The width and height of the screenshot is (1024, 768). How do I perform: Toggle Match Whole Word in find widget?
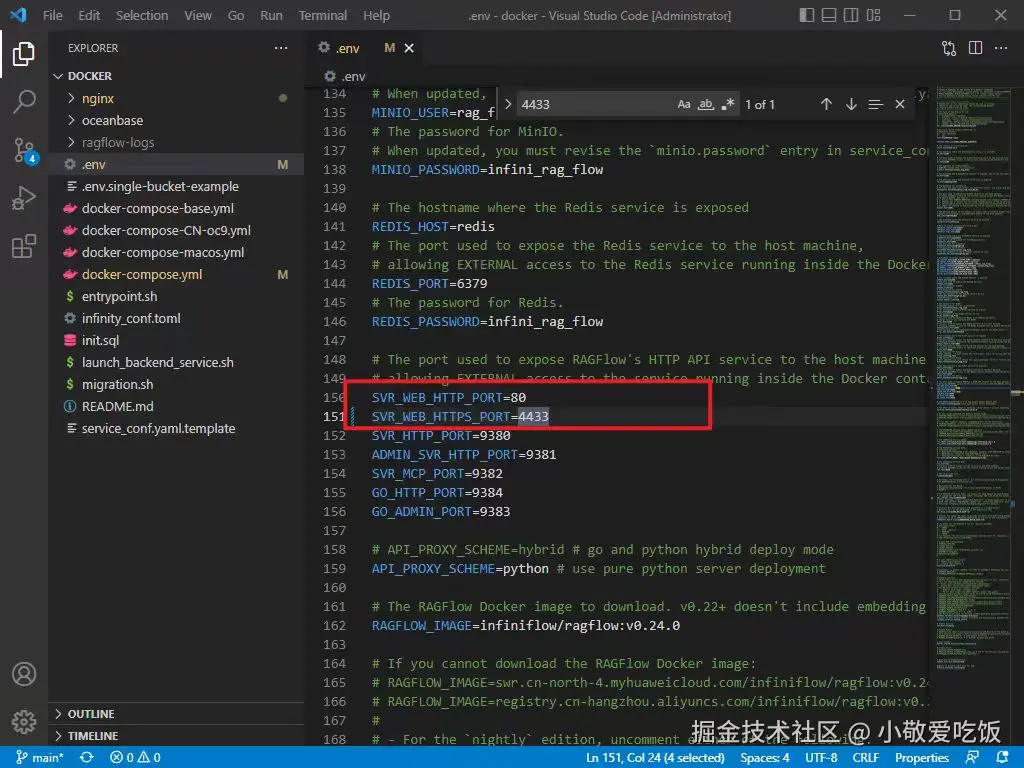click(x=706, y=104)
